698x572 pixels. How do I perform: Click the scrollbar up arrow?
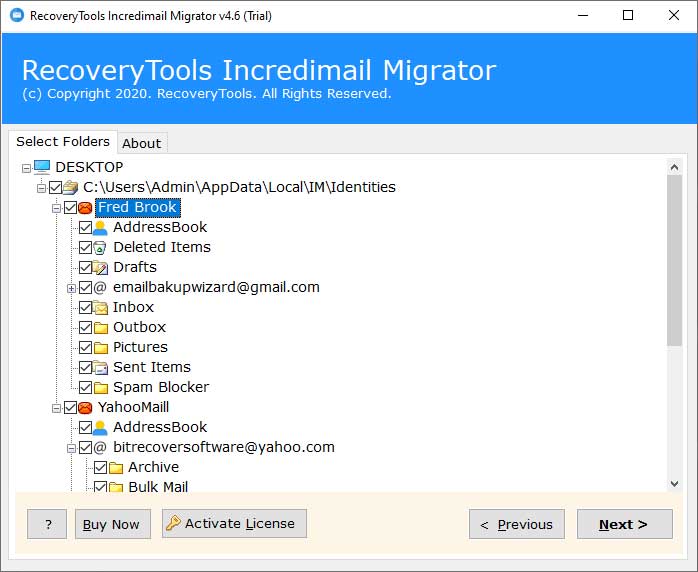point(674,167)
